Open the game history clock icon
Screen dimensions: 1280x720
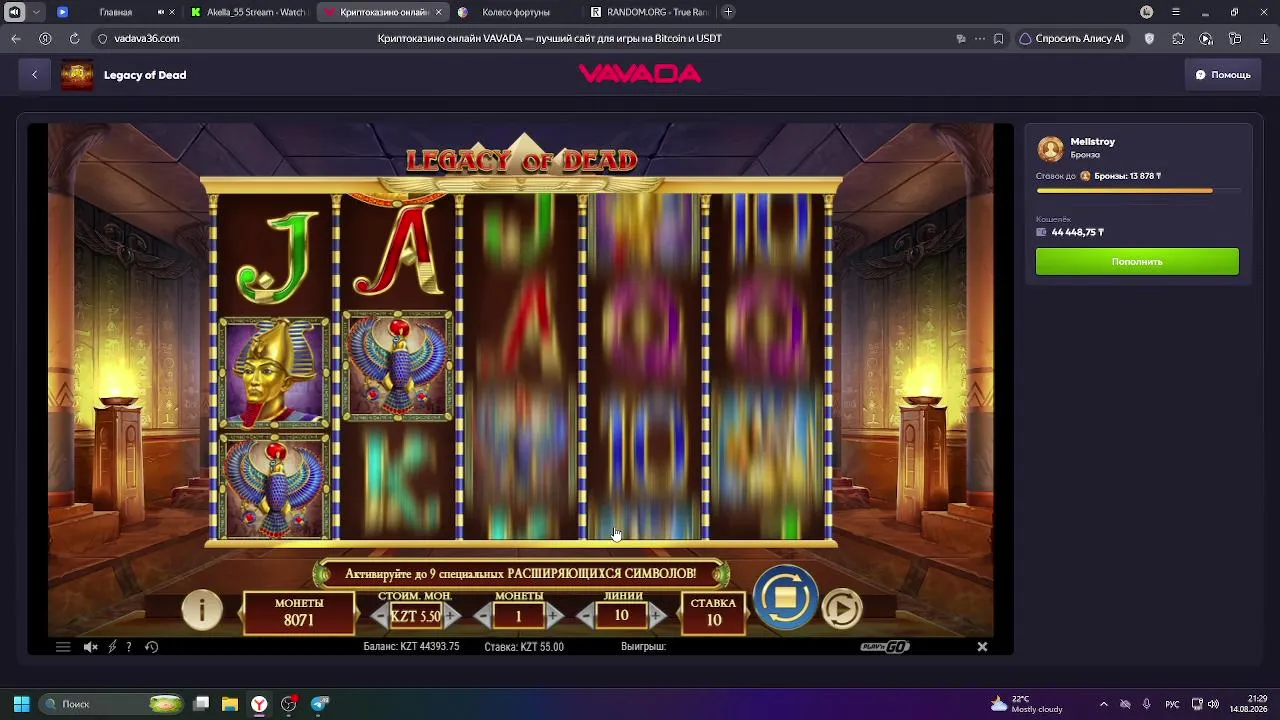click(x=151, y=647)
